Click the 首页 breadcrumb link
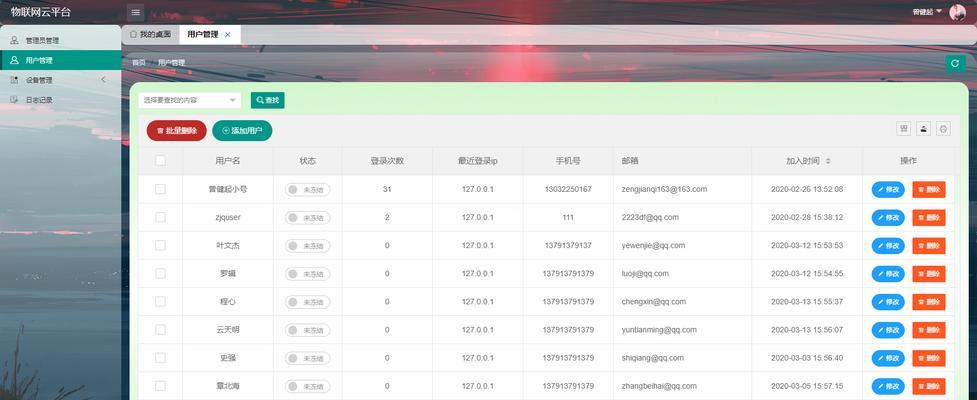 tap(138, 63)
